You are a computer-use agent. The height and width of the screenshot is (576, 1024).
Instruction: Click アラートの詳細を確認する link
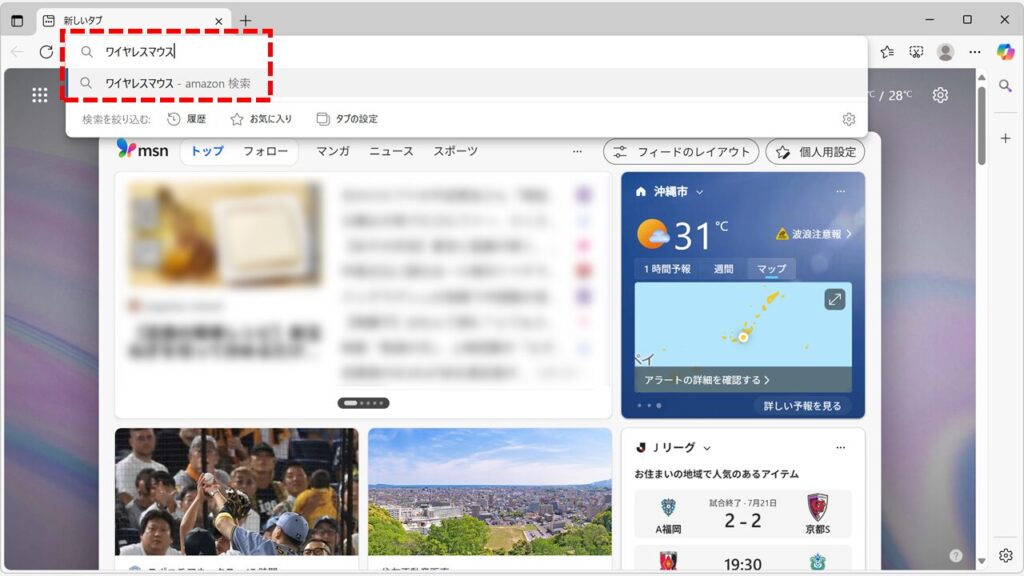tap(707, 380)
